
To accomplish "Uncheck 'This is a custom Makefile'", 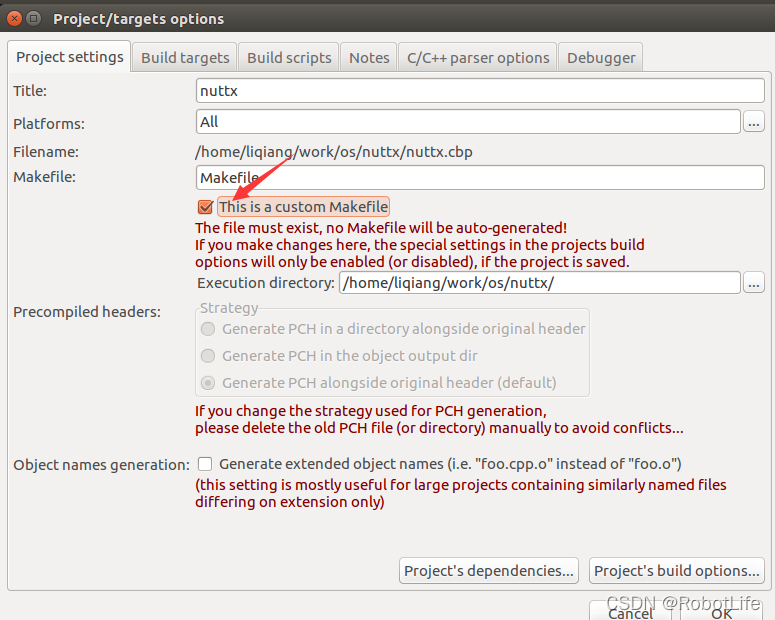I will (x=205, y=207).
